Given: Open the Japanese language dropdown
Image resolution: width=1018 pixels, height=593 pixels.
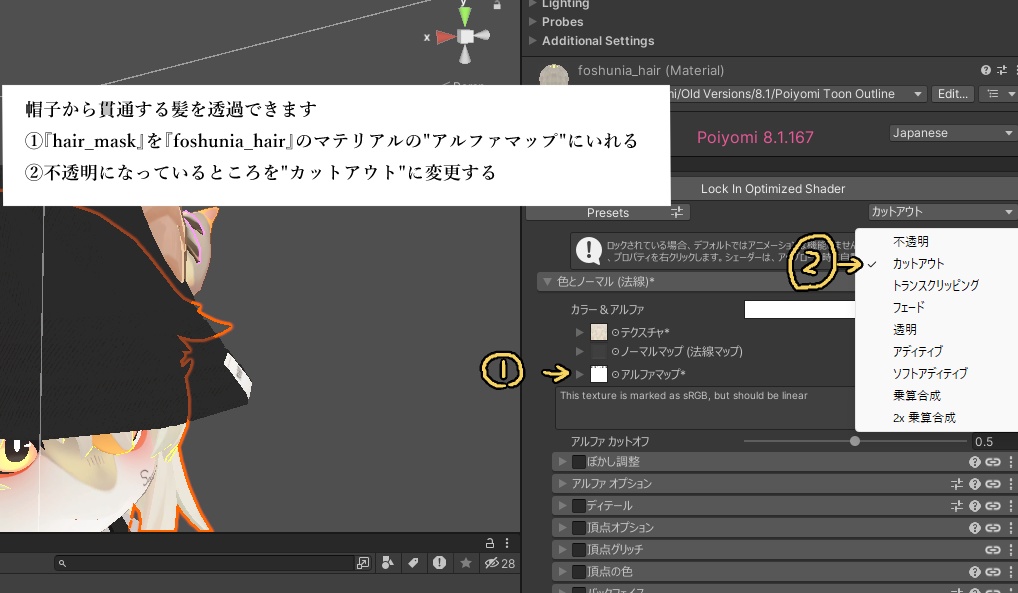Looking at the screenshot, I should point(950,132).
